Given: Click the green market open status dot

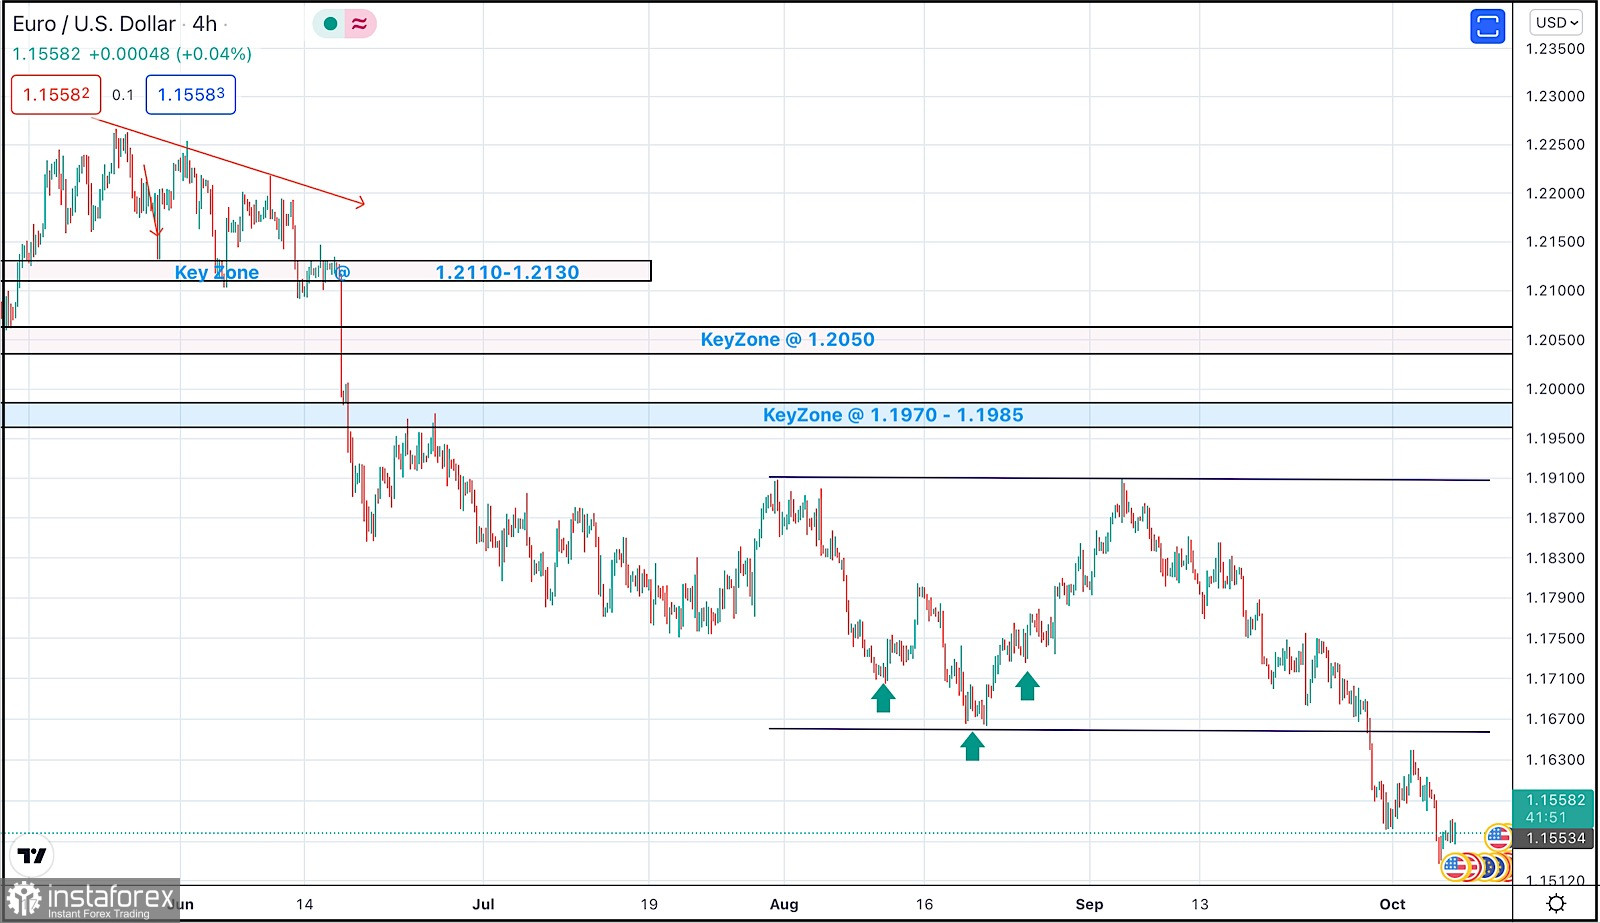Looking at the screenshot, I should 330,24.
